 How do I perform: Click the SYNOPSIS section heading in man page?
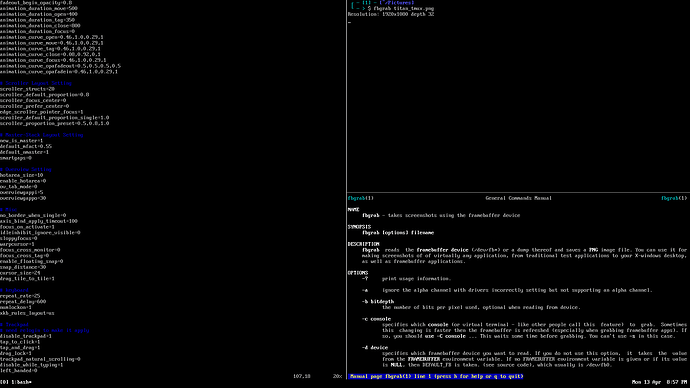coord(359,227)
